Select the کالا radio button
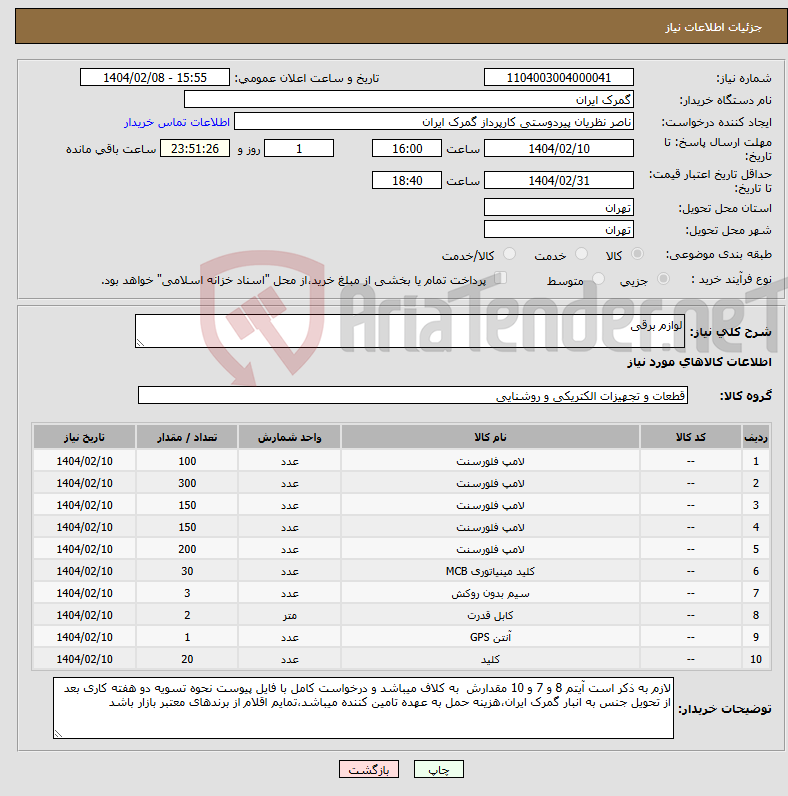788x796 pixels. [x=637, y=254]
